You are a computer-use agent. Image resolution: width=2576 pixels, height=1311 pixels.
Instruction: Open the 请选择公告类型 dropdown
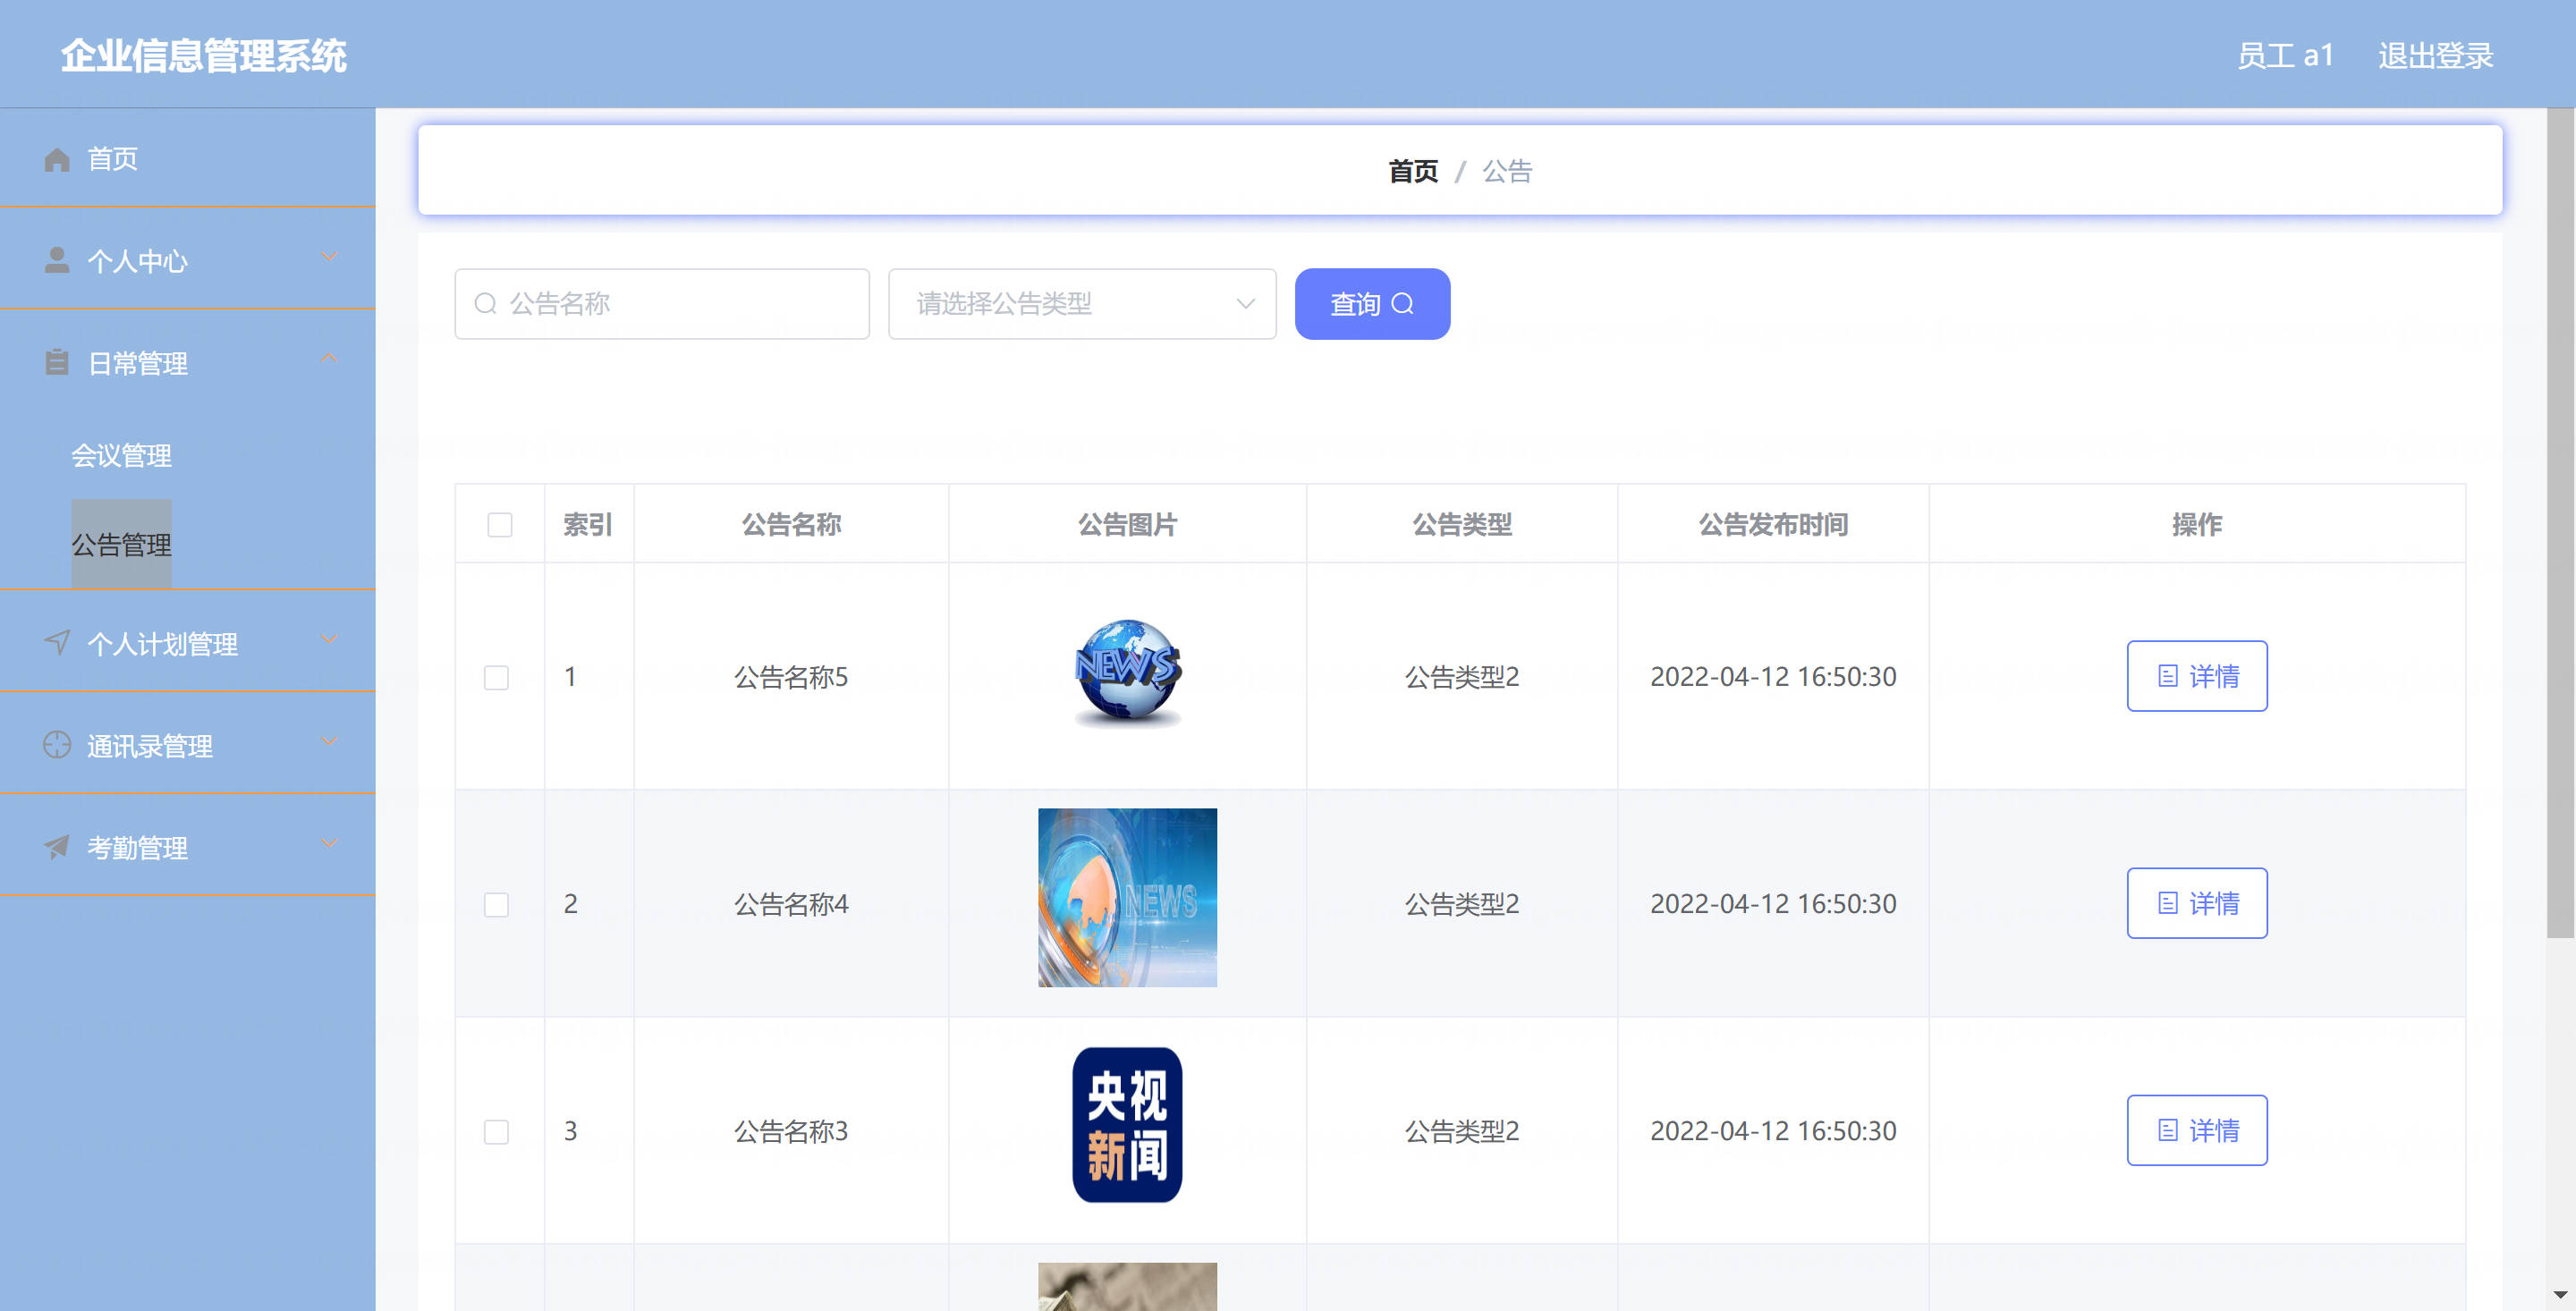tap(1082, 303)
